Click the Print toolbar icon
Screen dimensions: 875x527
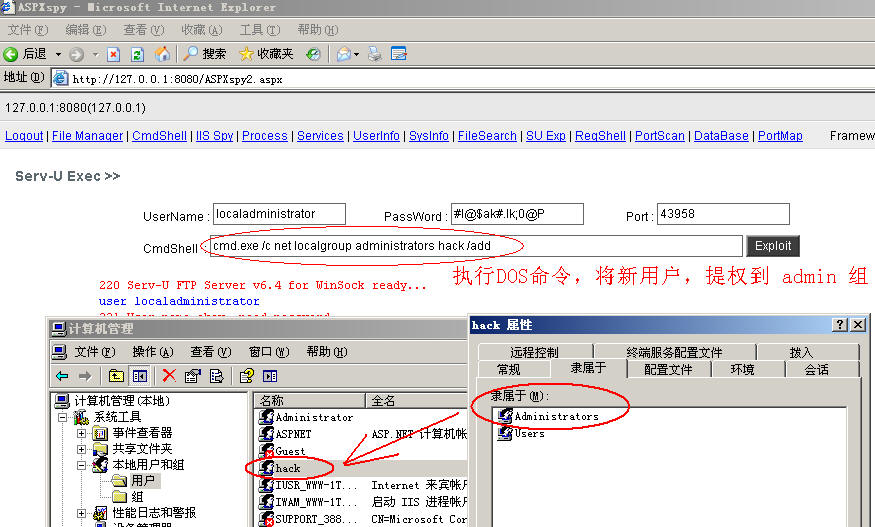pos(374,54)
